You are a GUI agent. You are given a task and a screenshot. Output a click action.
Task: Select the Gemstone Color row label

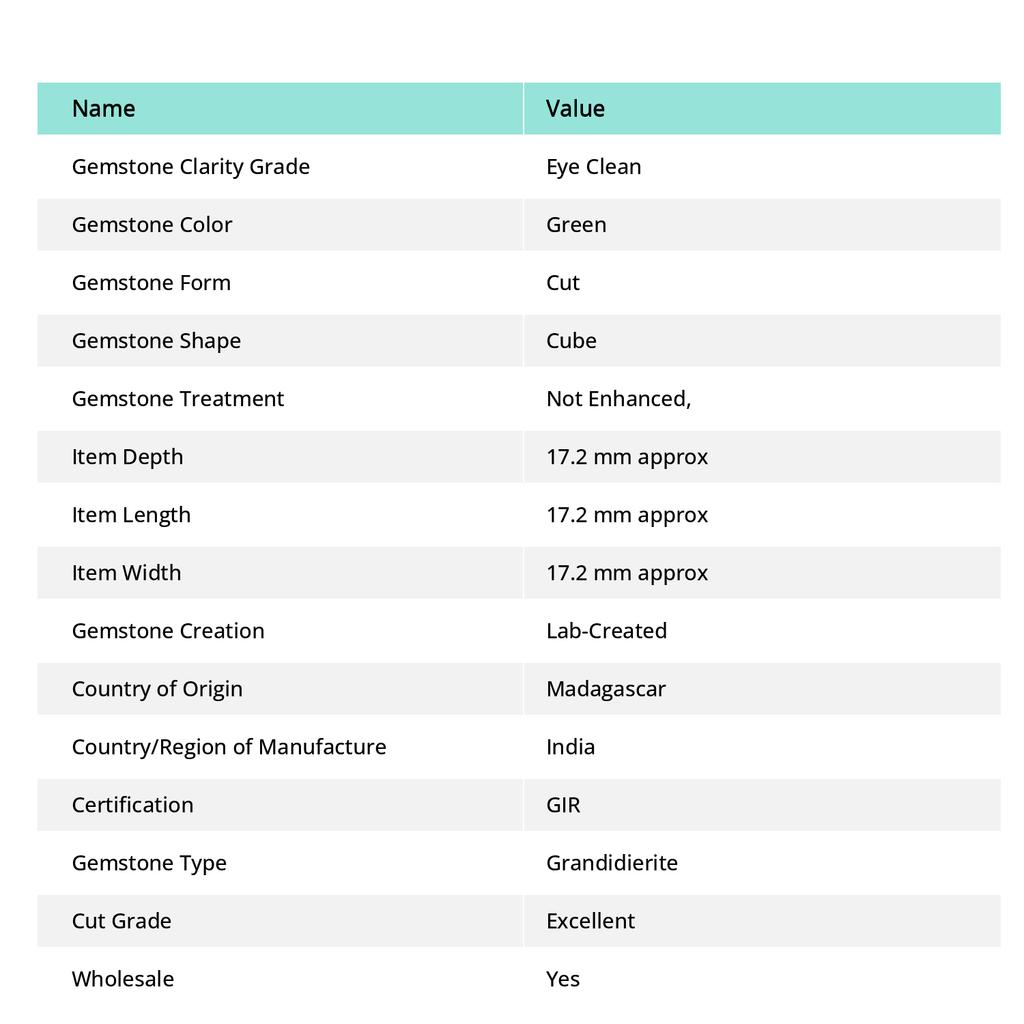click(152, 225)
